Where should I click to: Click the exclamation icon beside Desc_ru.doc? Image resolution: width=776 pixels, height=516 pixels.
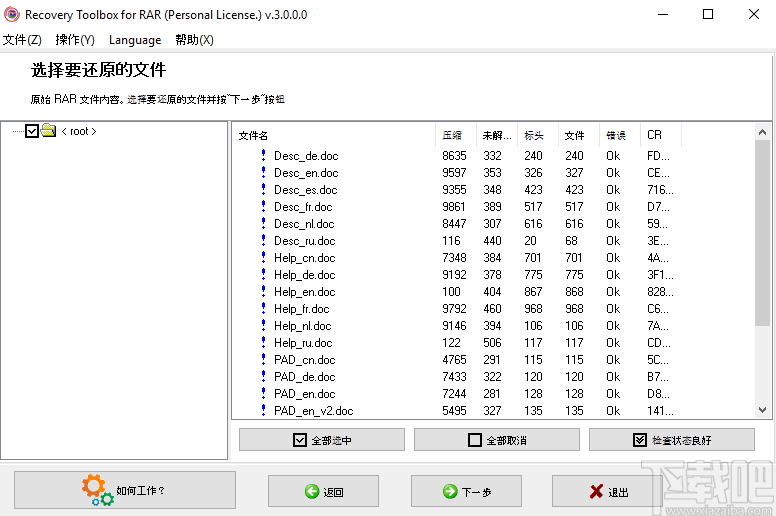(263, 240)
